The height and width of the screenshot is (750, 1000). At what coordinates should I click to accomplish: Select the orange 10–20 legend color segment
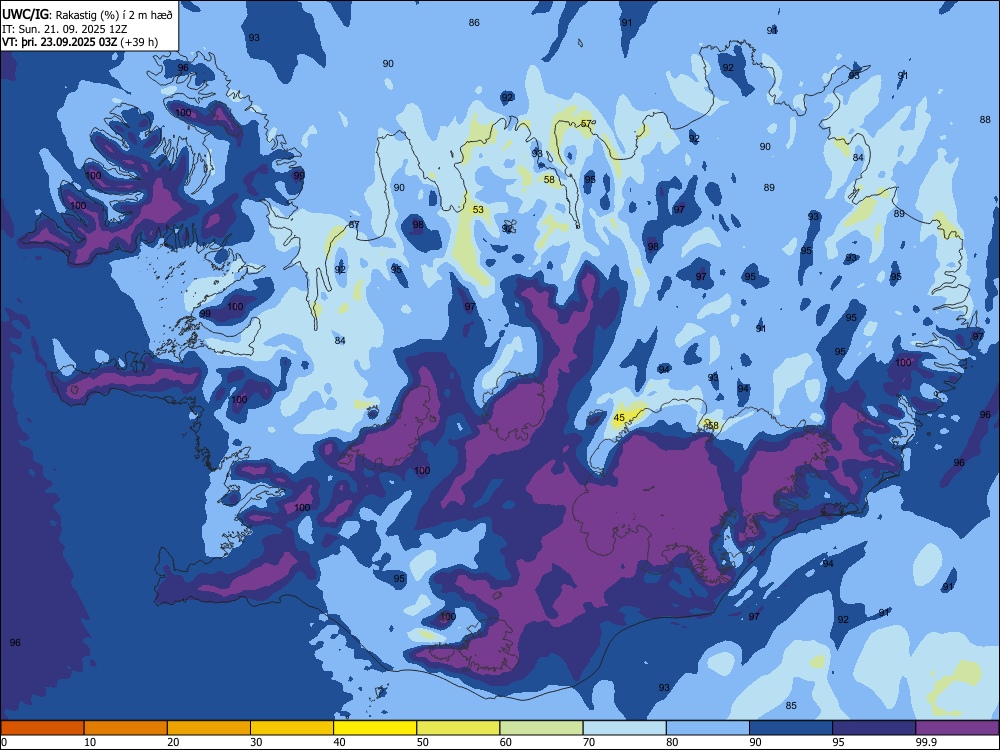pyautogui.click(x=126, y=728)
